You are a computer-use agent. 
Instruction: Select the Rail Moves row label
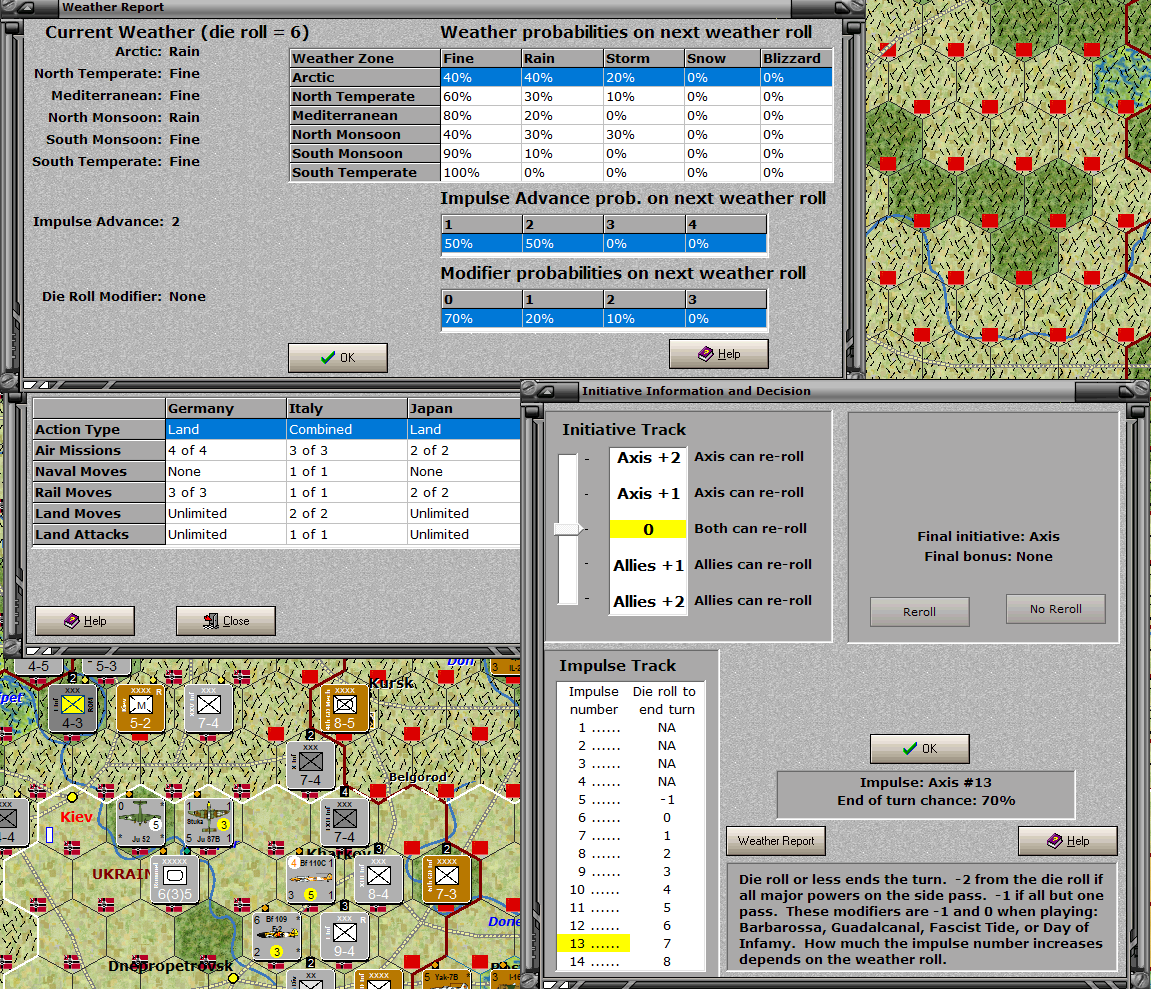[x=99, y=493]
